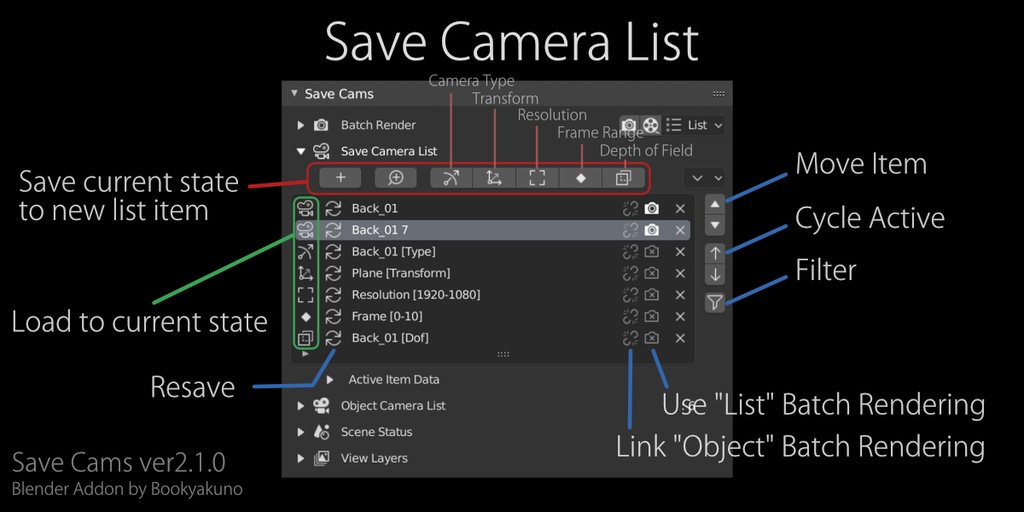
Task: Remove the Plane [Transform] list item
Action: [680, 273]
